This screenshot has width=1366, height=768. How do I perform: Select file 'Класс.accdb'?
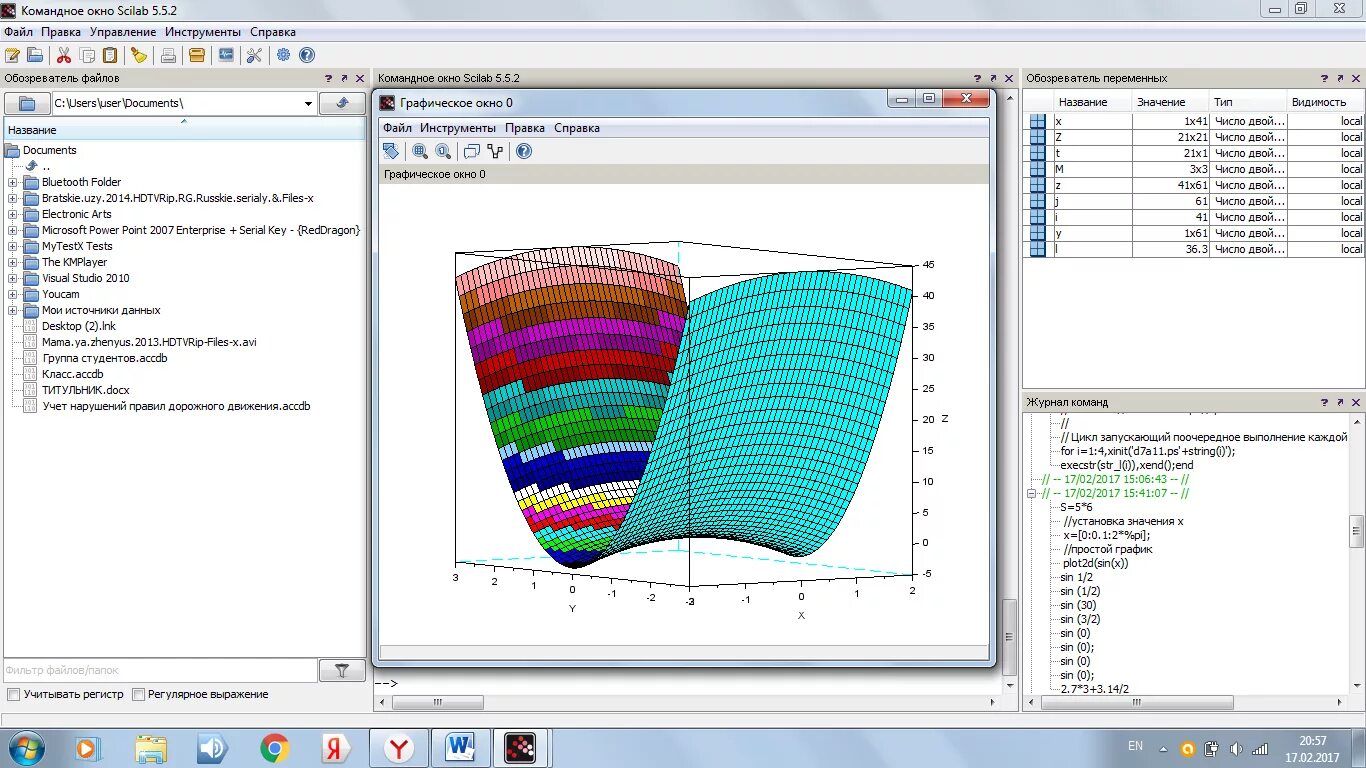(x=73, y=374)
